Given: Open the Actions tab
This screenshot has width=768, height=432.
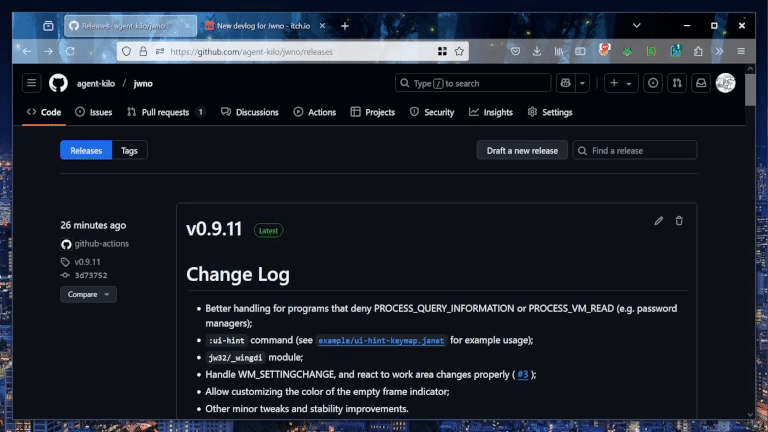Looking at the screenshot, I should click(315, 112).
